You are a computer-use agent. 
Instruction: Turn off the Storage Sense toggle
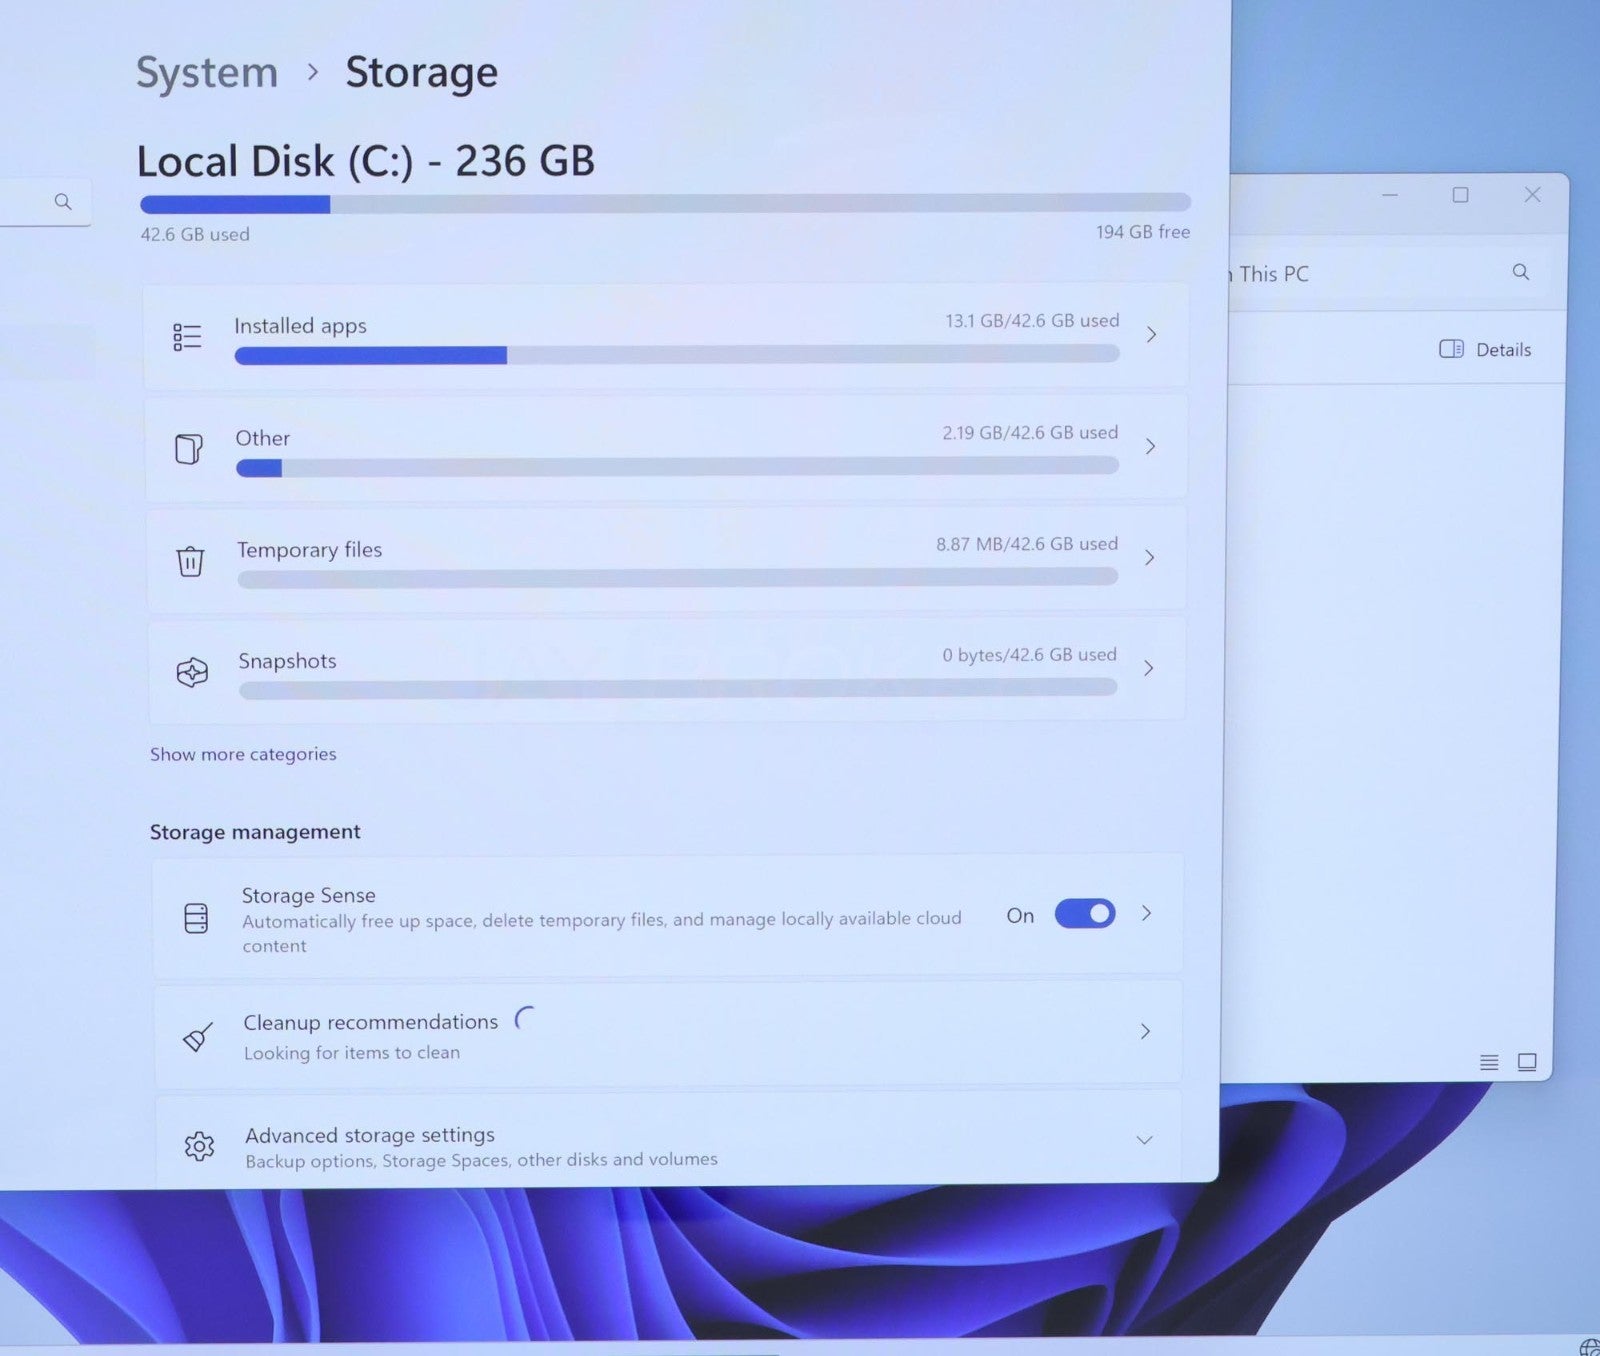(x=1085, y=914)
